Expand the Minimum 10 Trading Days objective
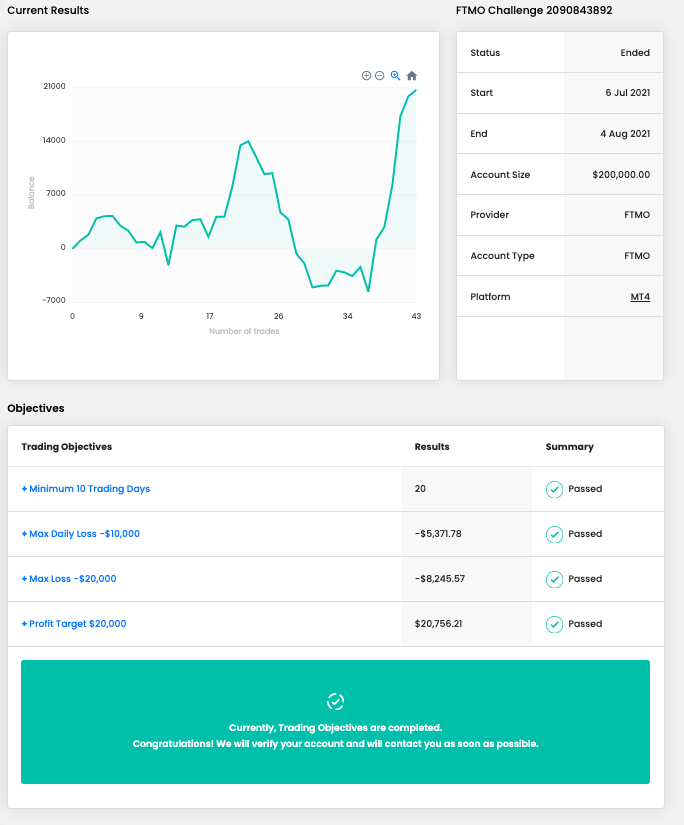This screenshot has width=684, height=825. [86, 489]
